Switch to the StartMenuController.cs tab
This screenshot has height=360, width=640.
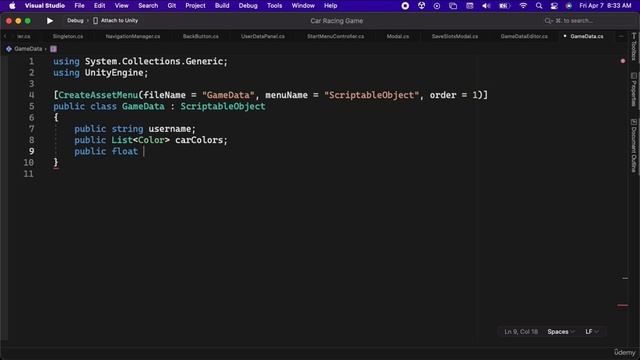[336, 36]
